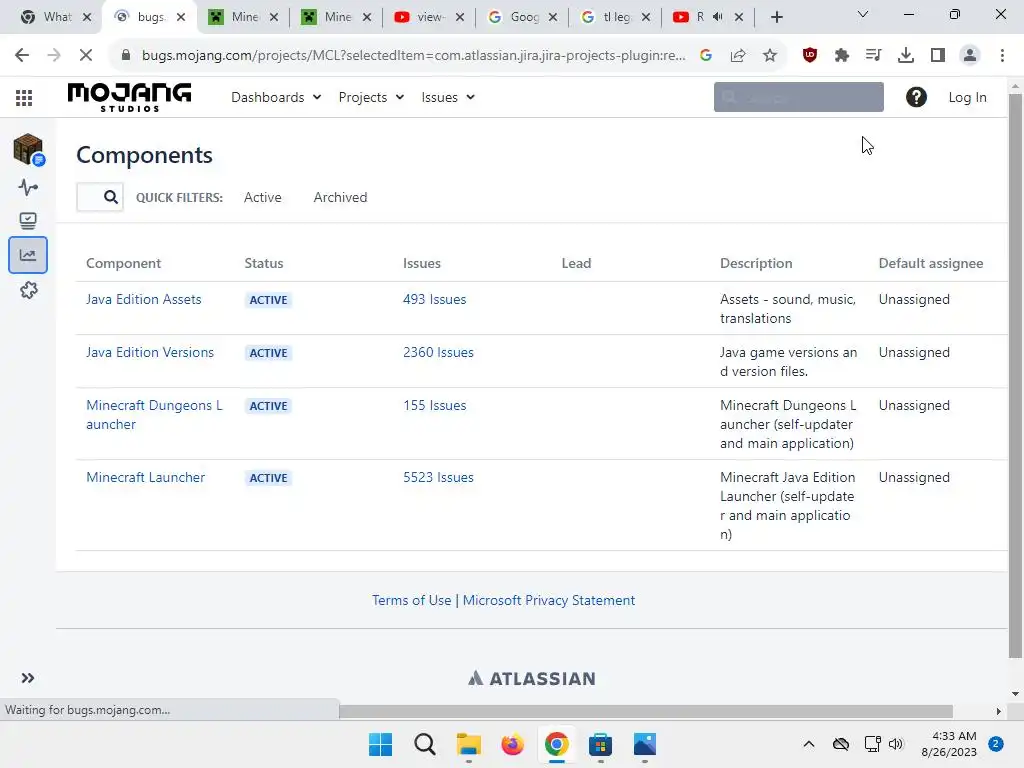Click the horizontal scrollbar at bottom
The image size is (1024, 768).
pos(646,711)
